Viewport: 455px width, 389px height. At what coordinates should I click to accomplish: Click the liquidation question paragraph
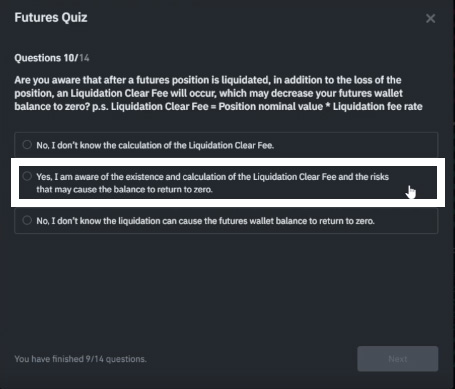point(218,93)
